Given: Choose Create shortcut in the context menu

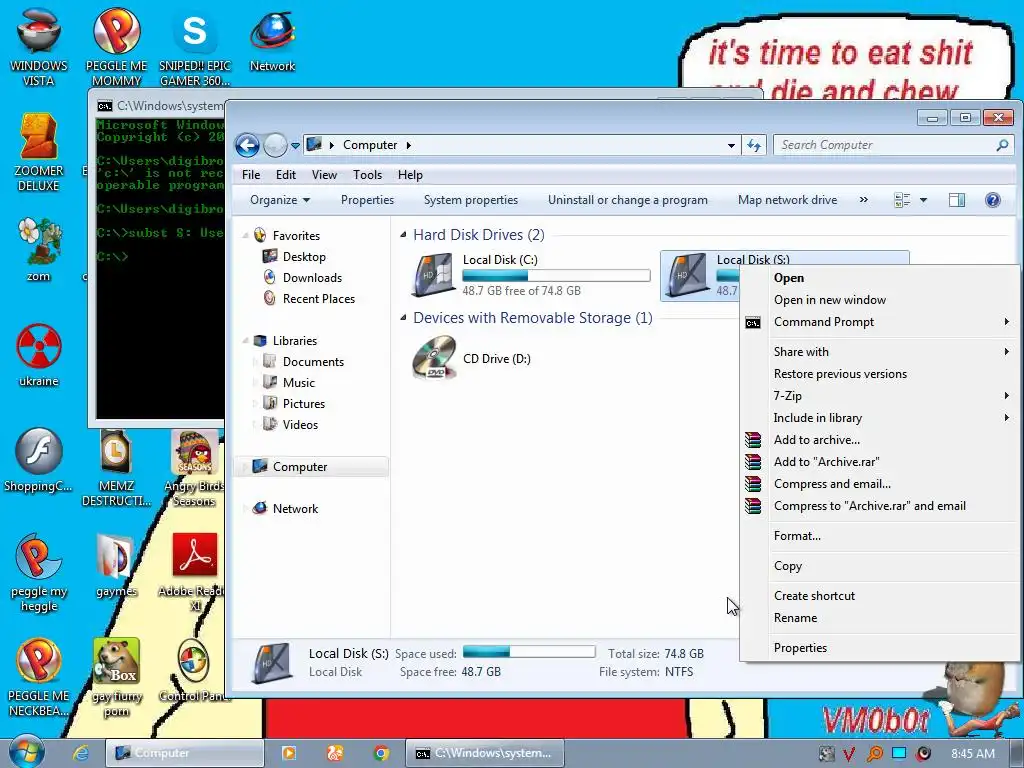Looking at the screenshot, I should point(880,596).
